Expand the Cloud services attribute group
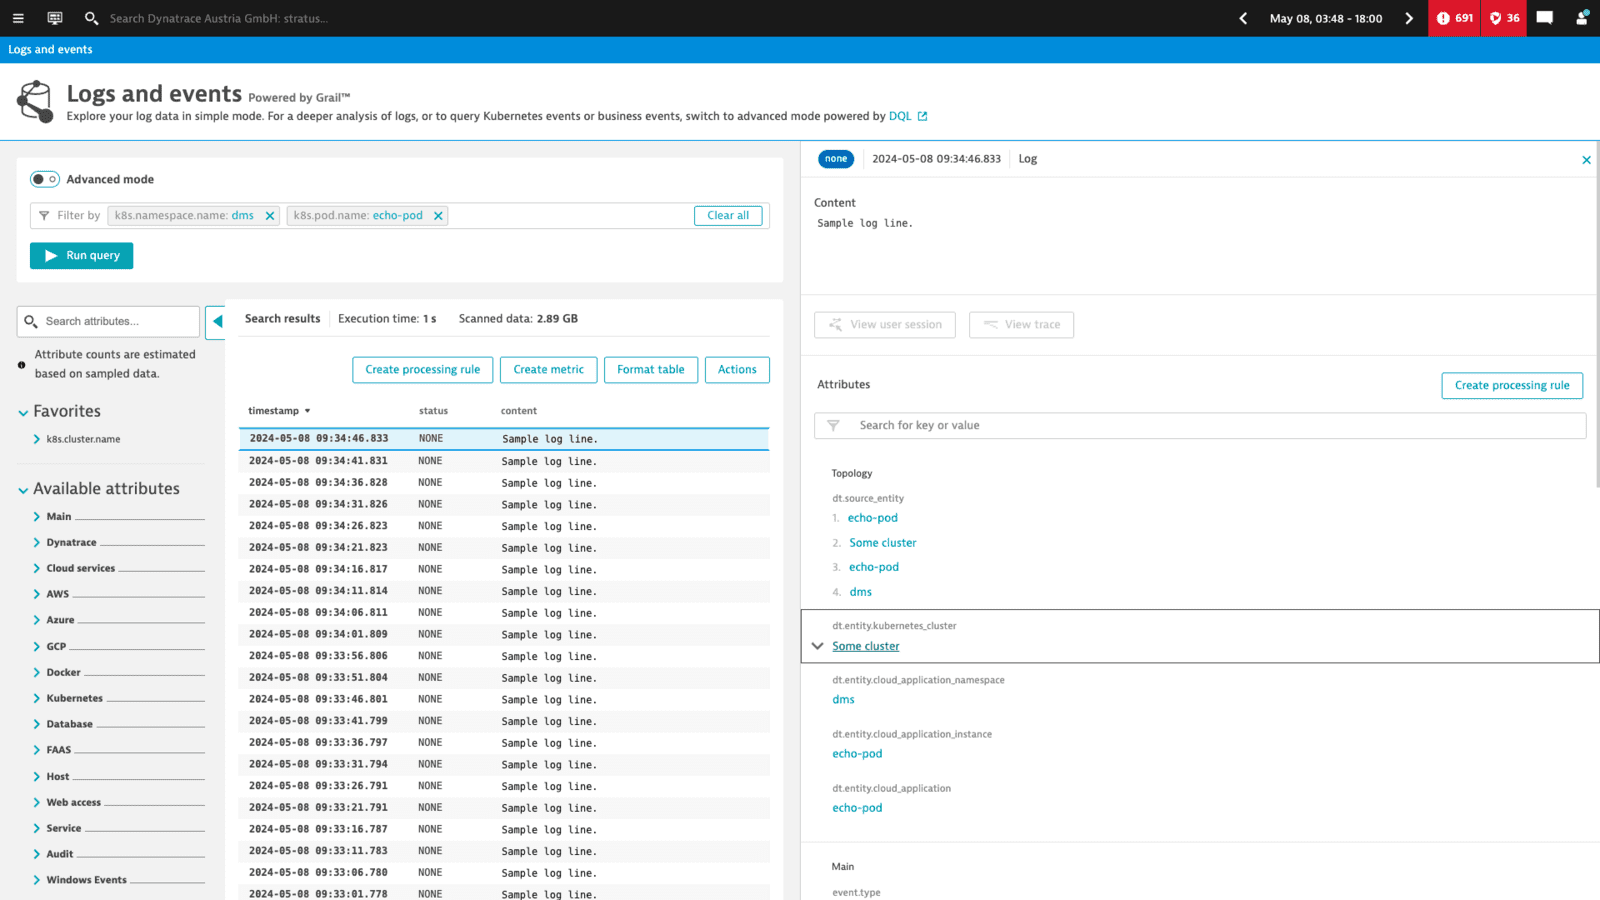 tap(37, 569)
